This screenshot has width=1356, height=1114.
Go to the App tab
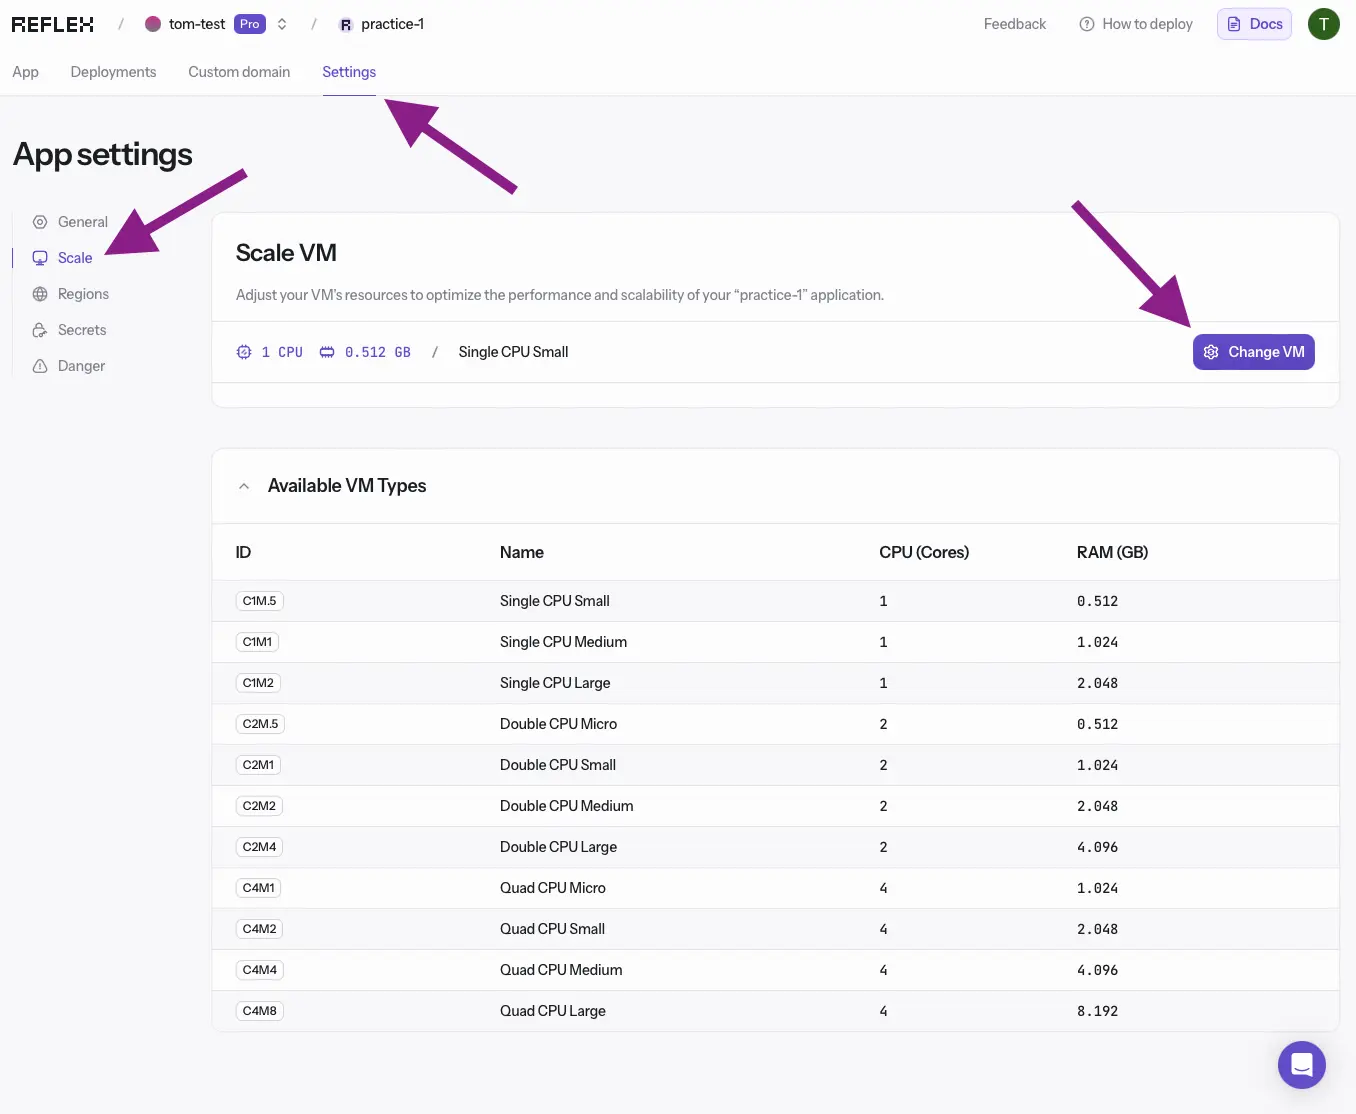pos(25,72)
